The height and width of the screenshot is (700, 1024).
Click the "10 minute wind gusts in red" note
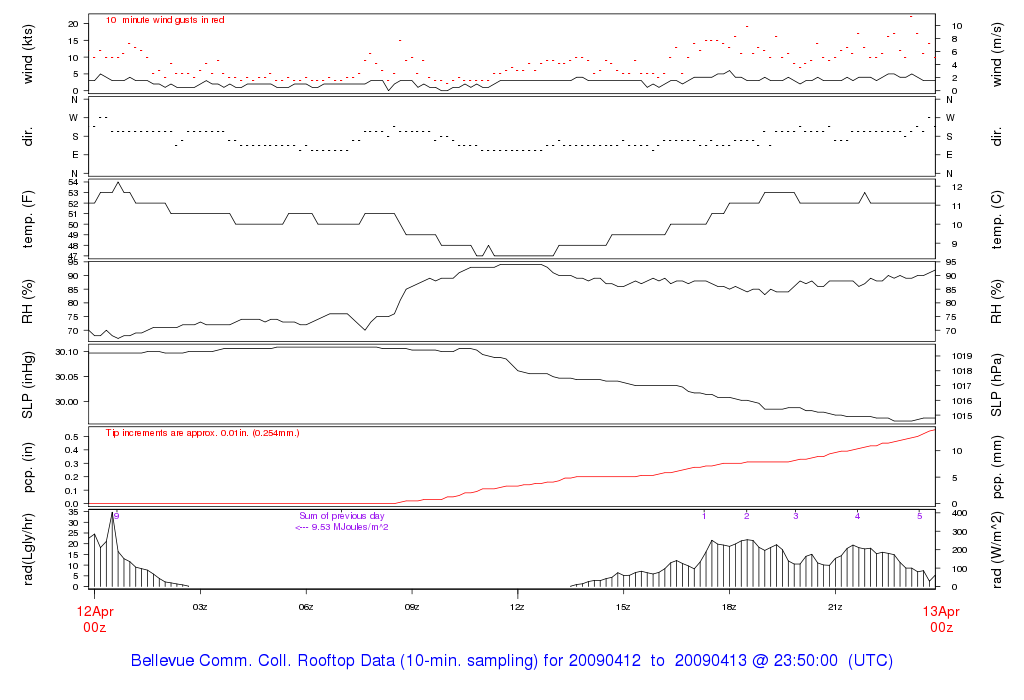pos(165,20)
